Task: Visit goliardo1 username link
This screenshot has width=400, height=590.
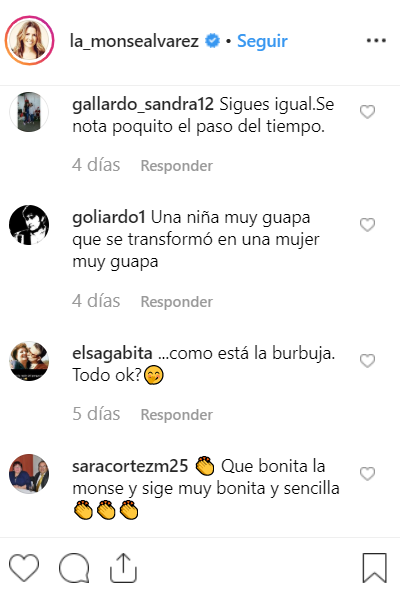Action: 109,217
